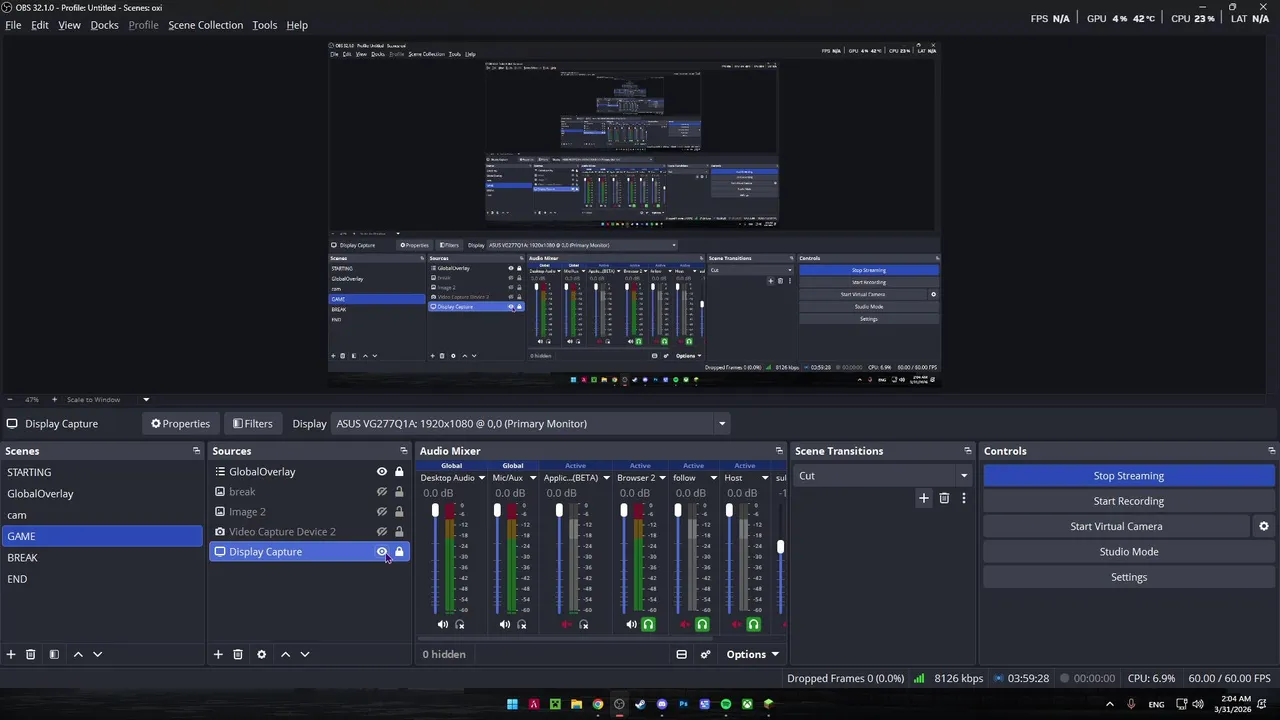Pop out the Scenes dock
This screenshot has width=1280, height=720.
pos(196,451)
